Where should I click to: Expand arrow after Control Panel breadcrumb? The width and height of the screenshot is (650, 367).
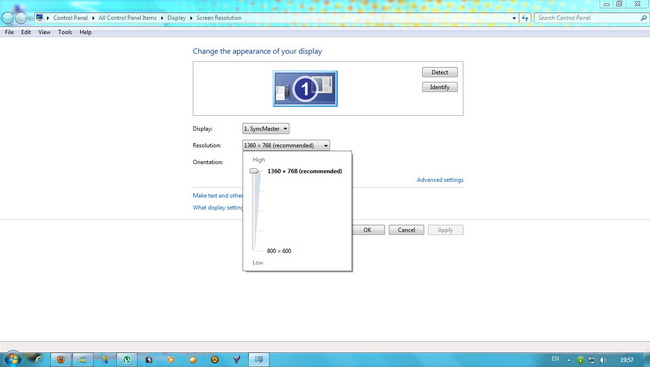pyautogui.click(x=93, y=18)
